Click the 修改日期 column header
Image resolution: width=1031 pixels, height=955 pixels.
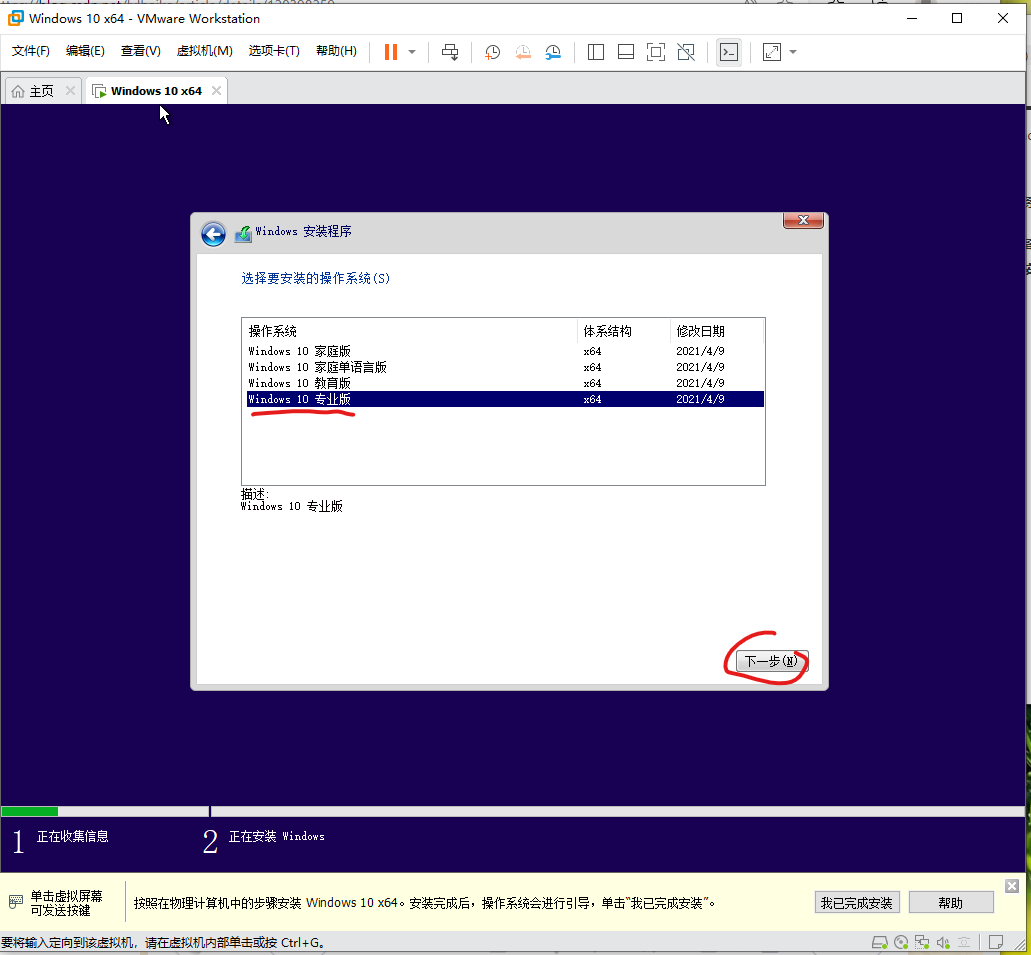click(x=717, y=331)
